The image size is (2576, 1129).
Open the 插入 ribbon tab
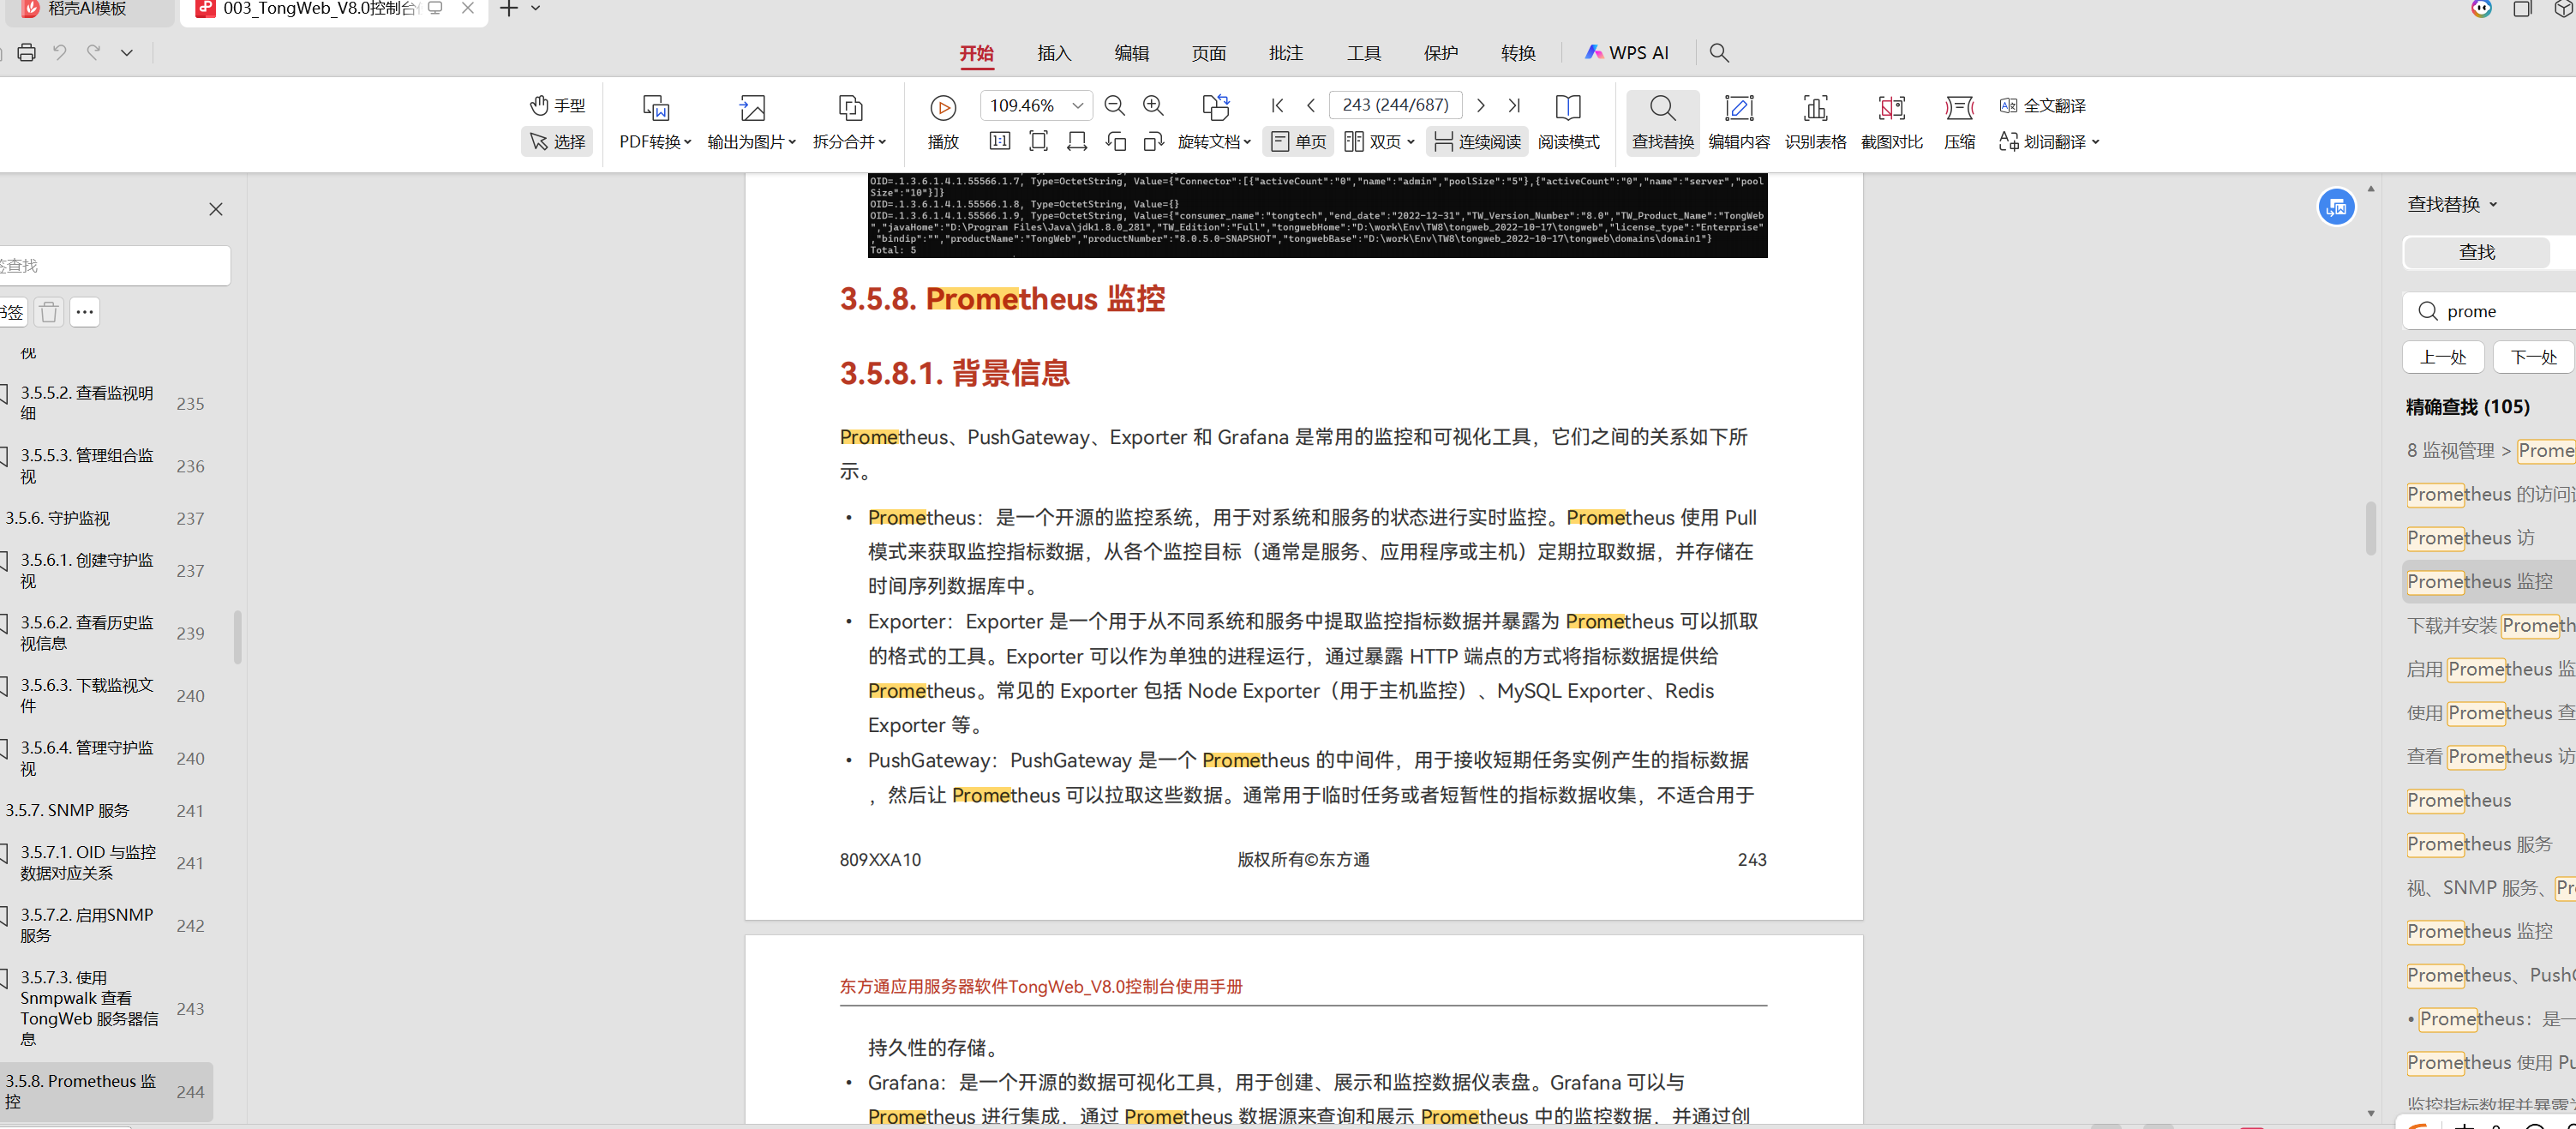[x=1054, y=53]
